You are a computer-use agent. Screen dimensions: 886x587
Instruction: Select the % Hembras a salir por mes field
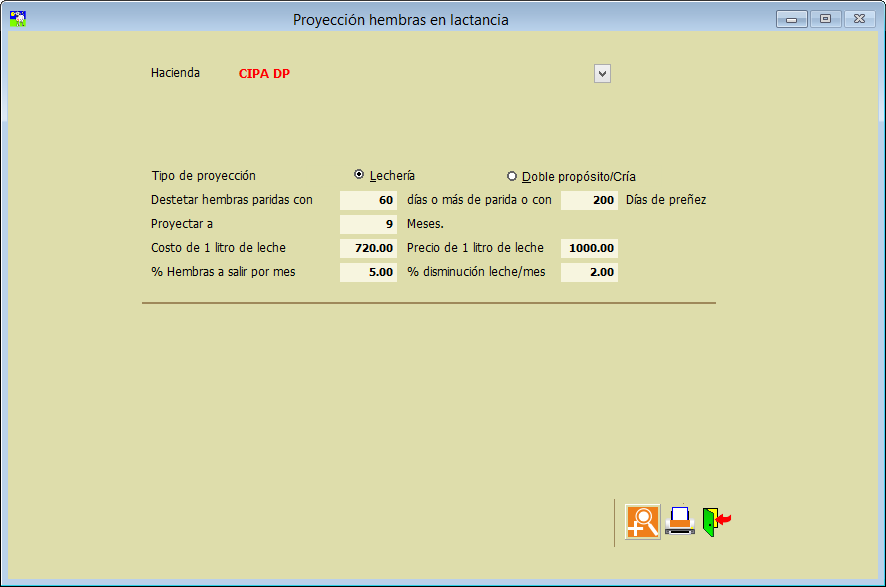[x=368, y=272]
